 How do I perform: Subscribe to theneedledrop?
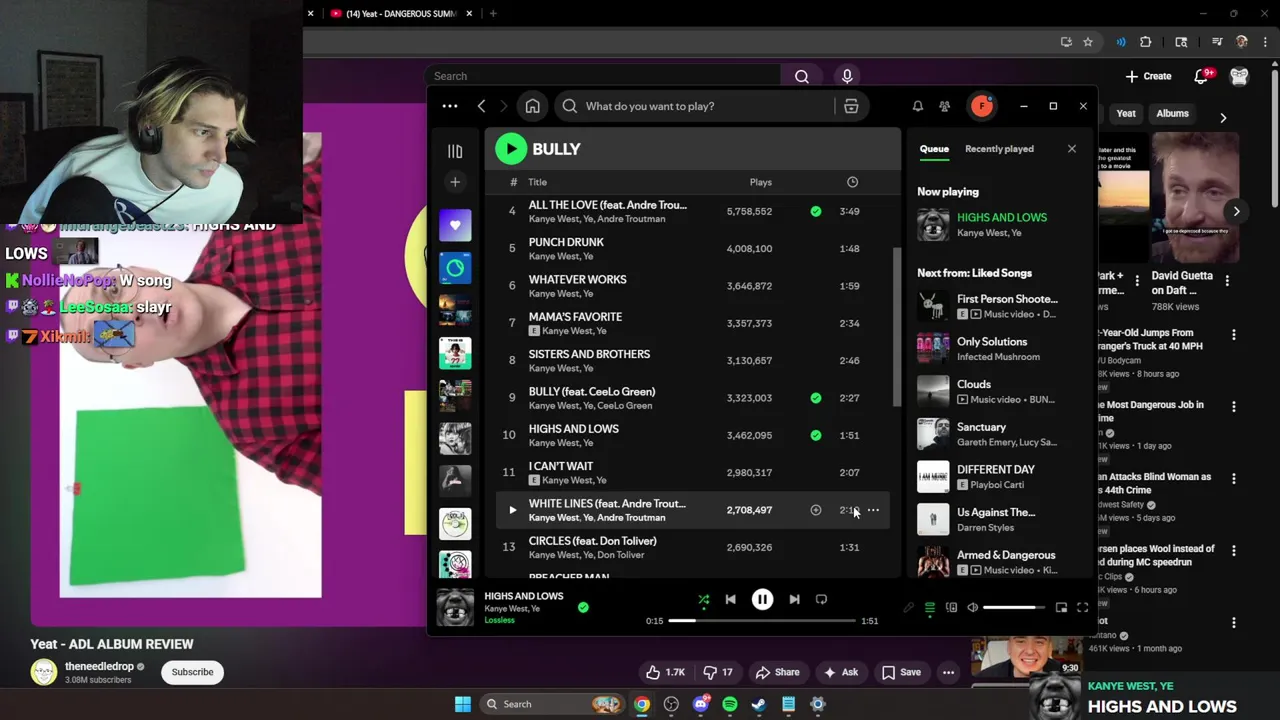click(x=192, y=672)
